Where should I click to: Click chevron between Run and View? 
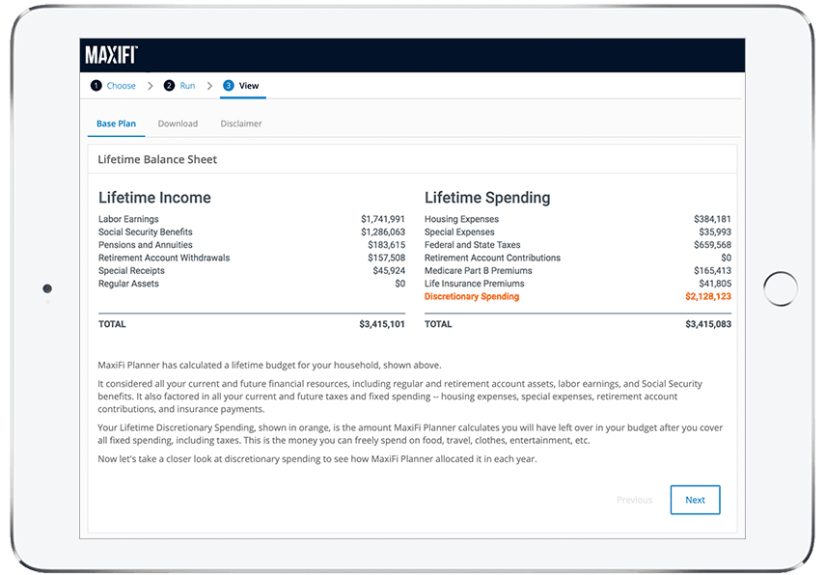209,86
